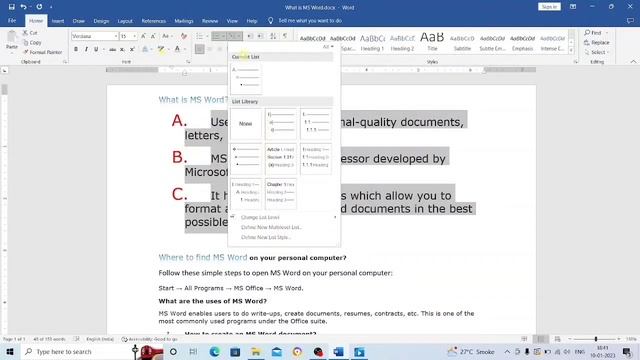
Task: Switch to the Design tab
Action: [101, 21]
